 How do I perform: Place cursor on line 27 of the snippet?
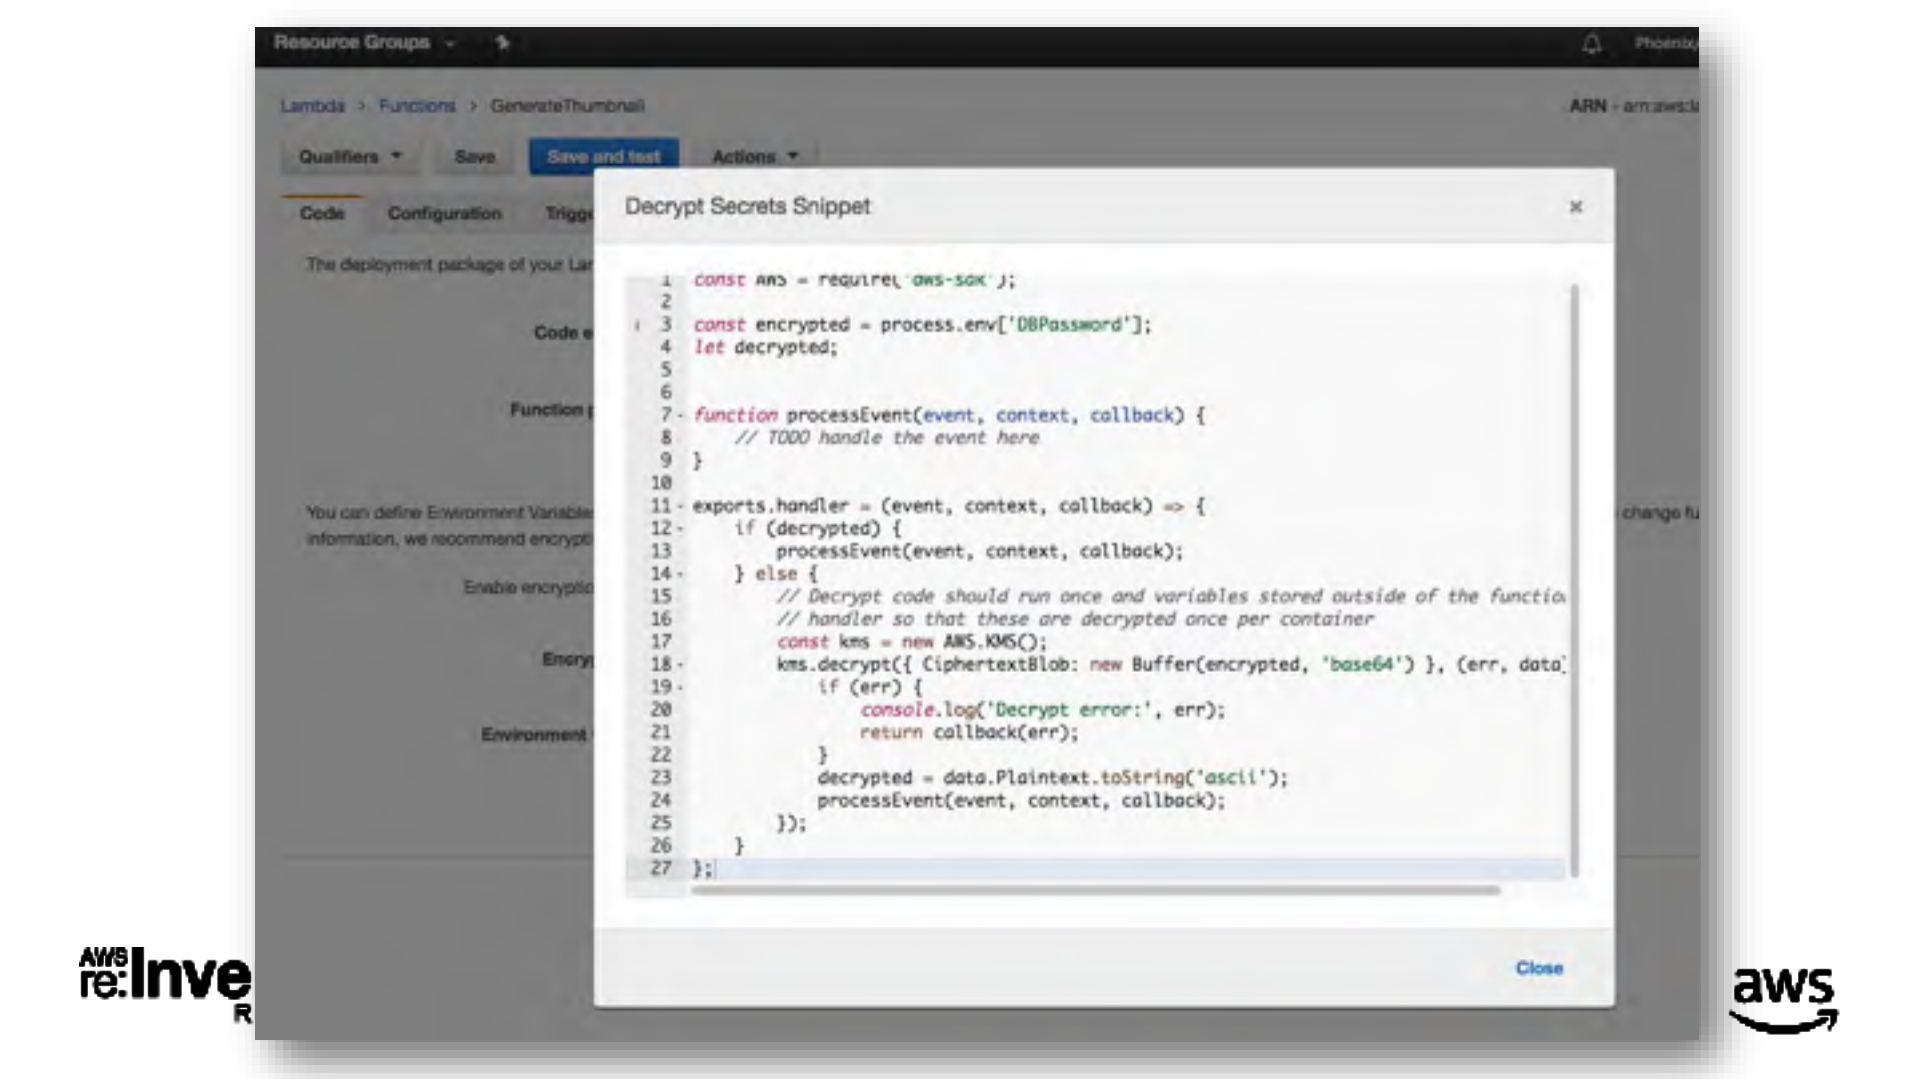(x=900, y=868)
